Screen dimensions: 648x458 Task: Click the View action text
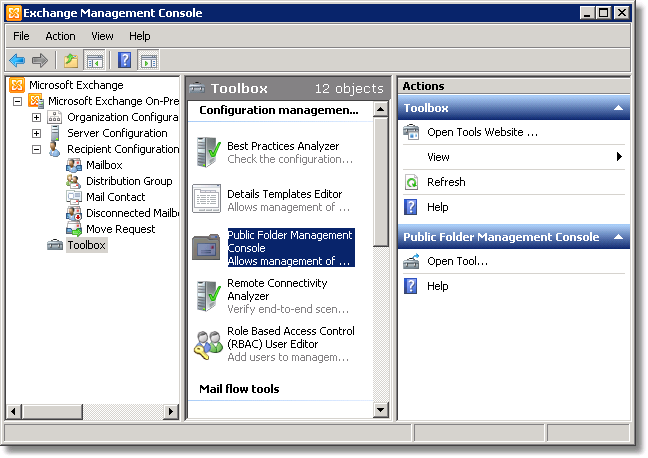click(438, 157)
